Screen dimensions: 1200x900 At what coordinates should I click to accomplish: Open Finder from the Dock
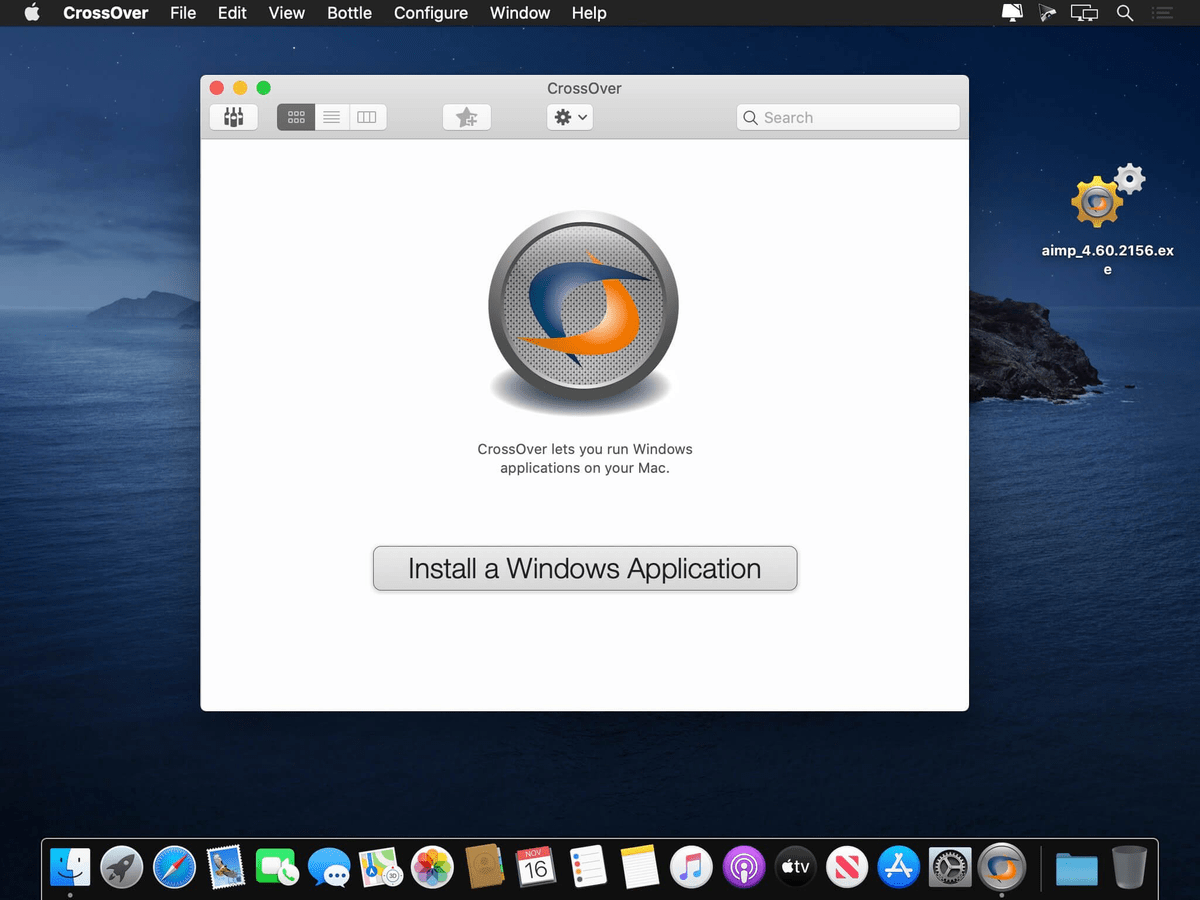[x=70, y=866]
